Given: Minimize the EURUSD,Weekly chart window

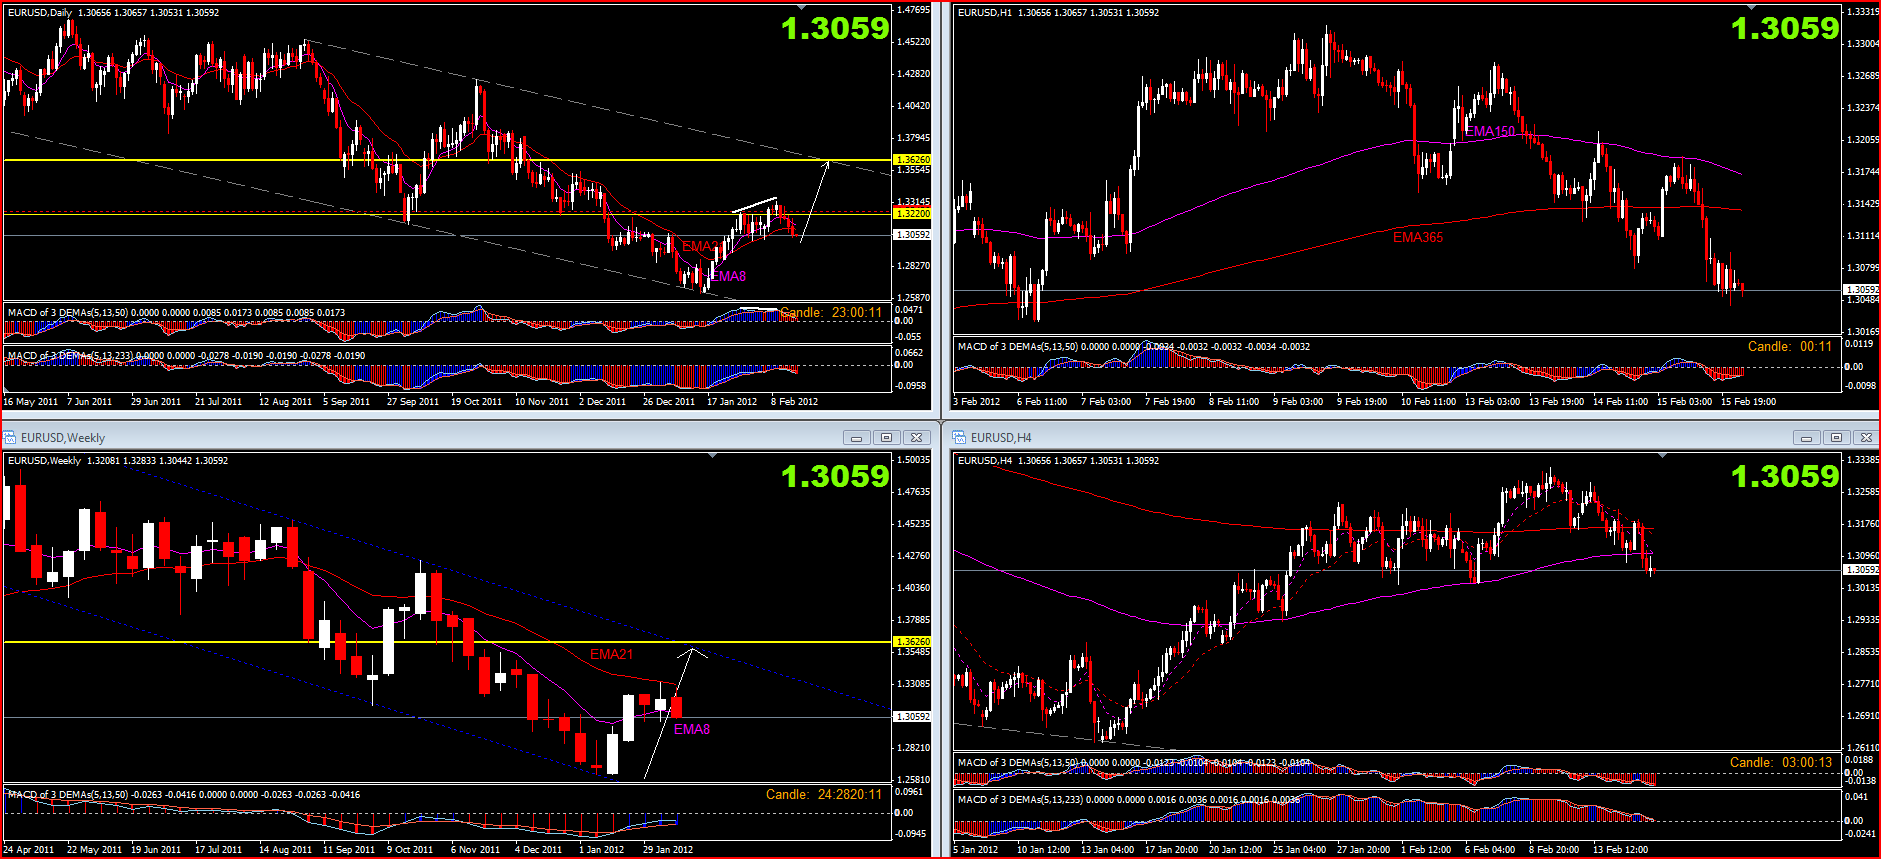Looking at the screenshot, I should pos(856,438).
